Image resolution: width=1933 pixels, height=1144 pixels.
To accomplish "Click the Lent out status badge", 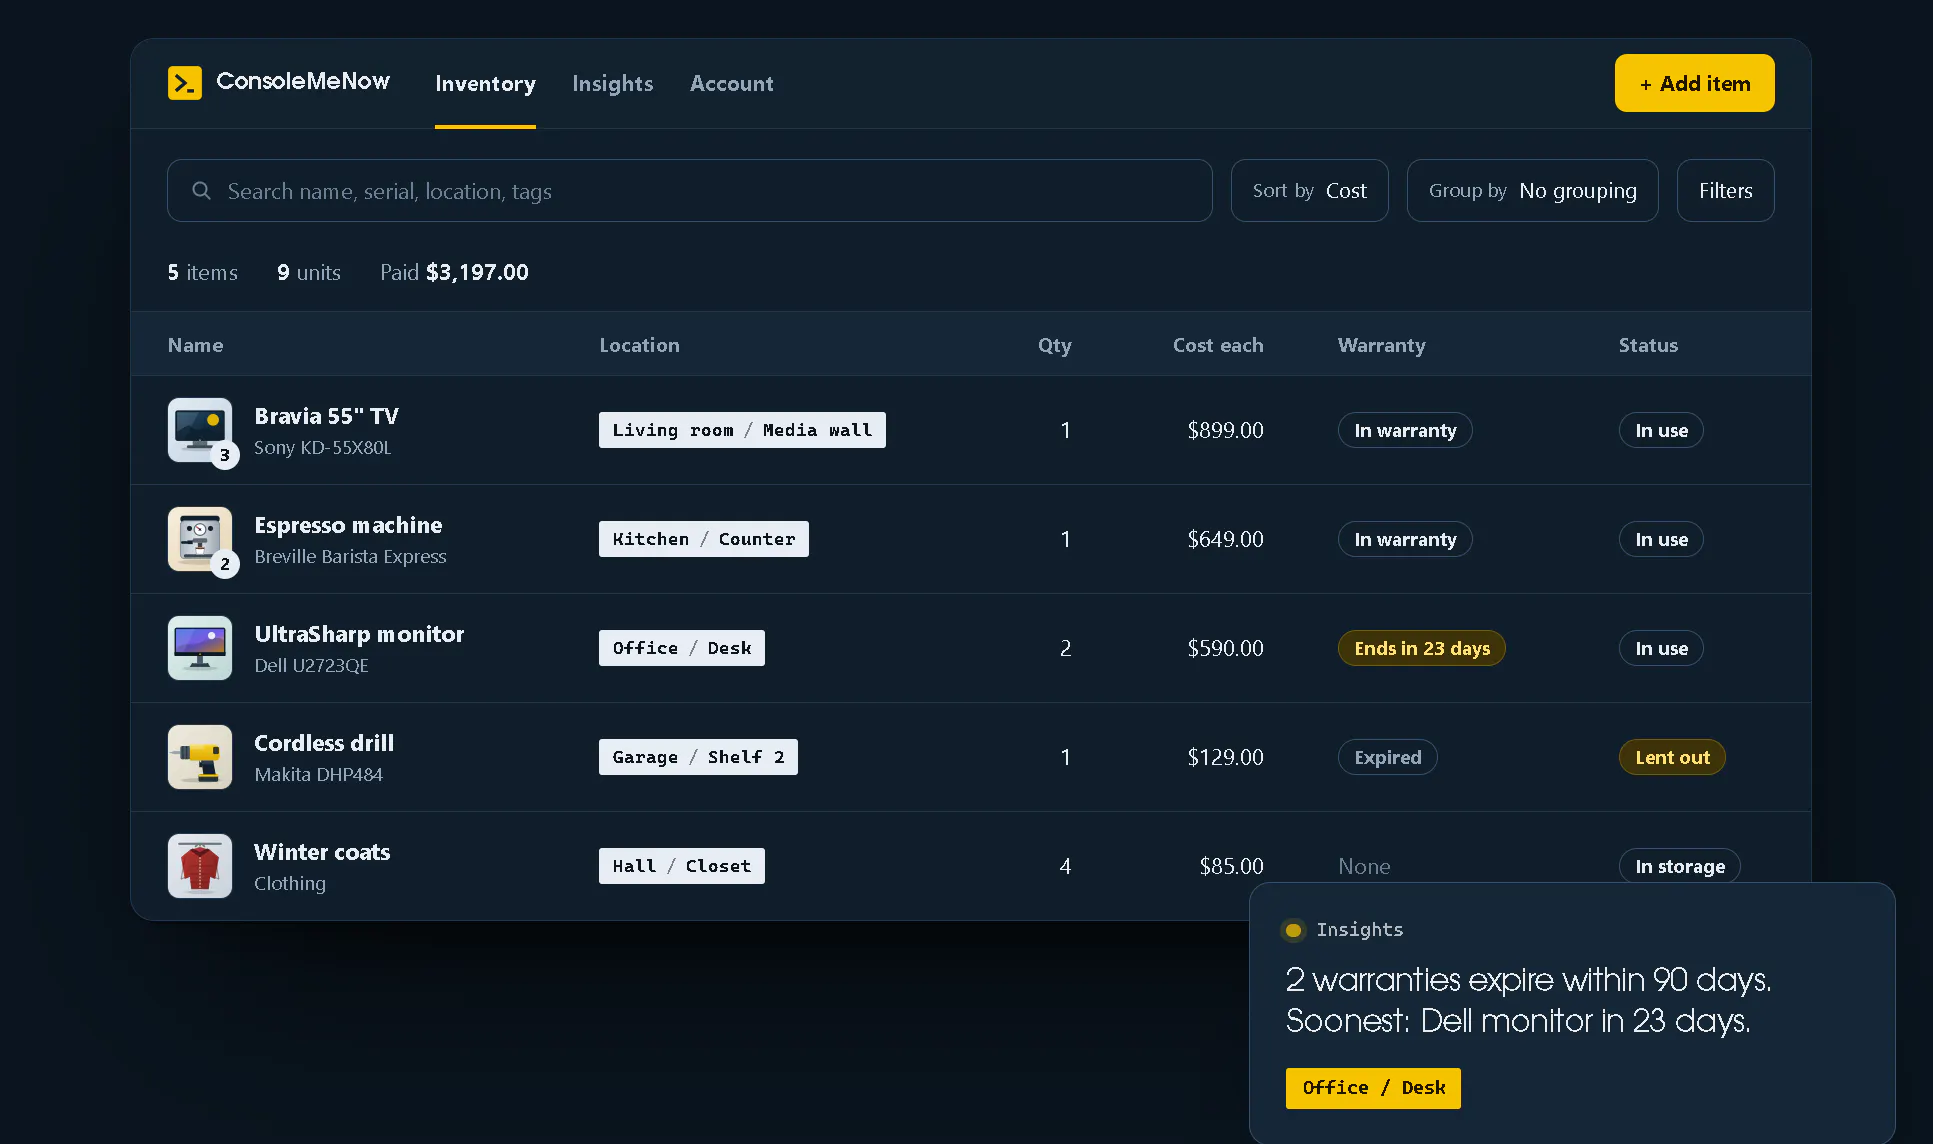I will pyautogui.click(x=1672, y=757).
